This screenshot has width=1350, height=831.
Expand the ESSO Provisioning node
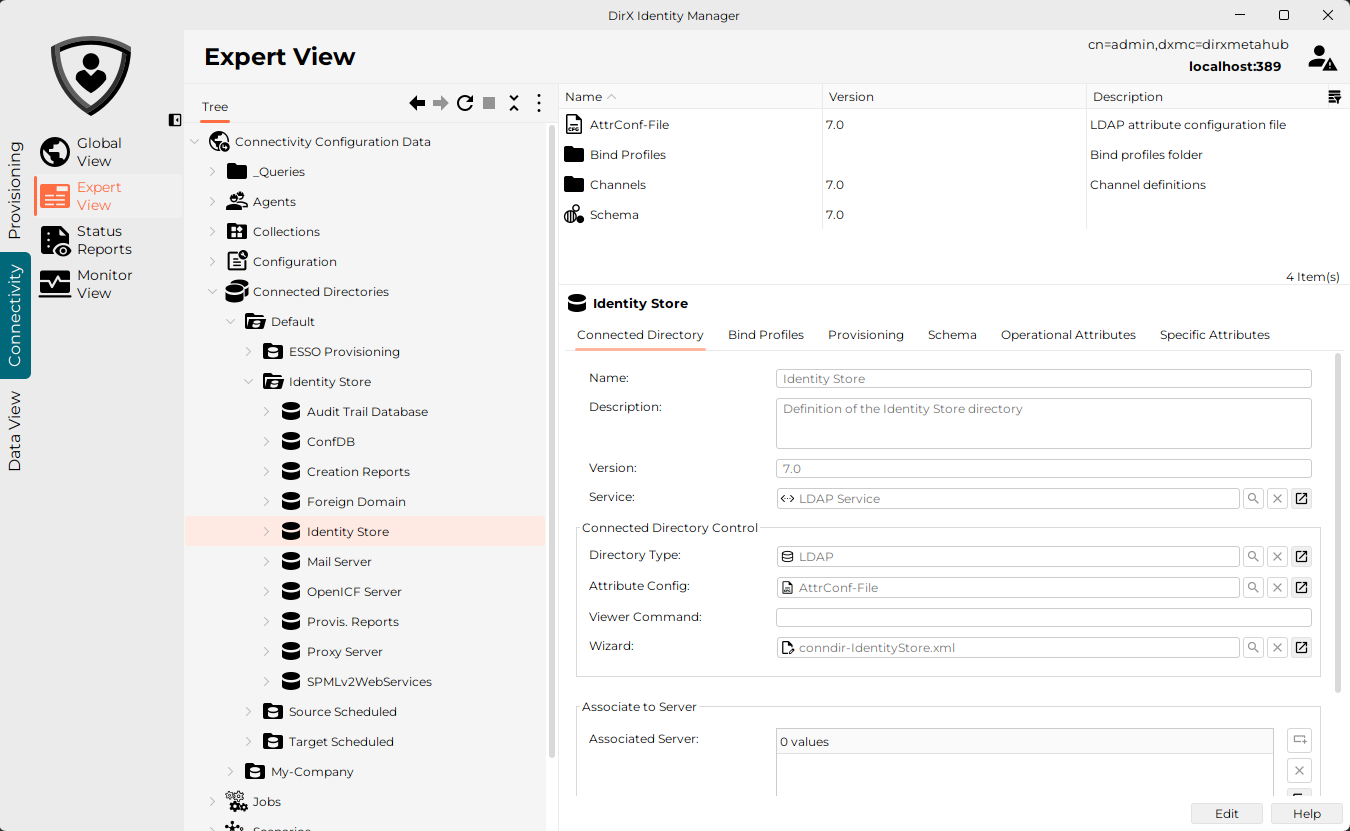[x=248, y=352]
